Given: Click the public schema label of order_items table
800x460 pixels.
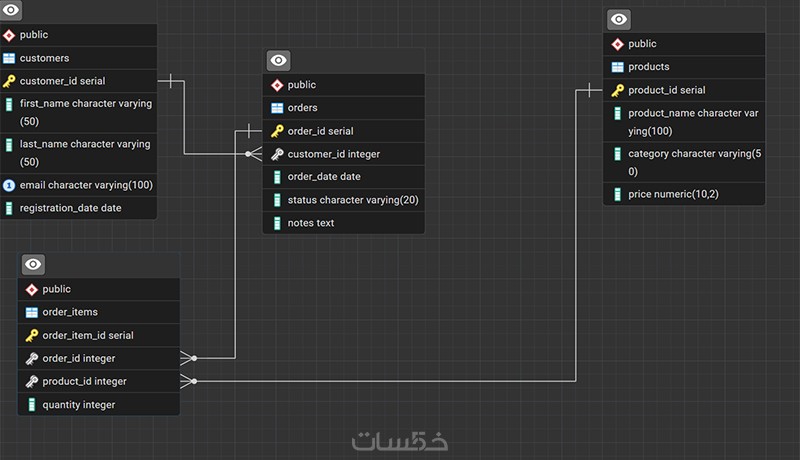Looking at the screenshot, I should point(56,290).
